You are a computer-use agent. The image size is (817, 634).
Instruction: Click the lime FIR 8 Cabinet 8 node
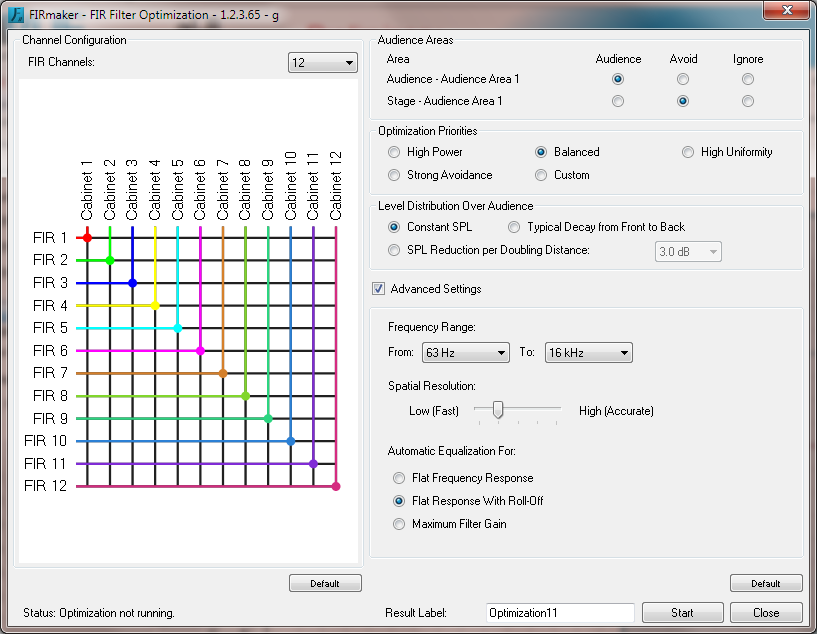[x=245, y=396]
